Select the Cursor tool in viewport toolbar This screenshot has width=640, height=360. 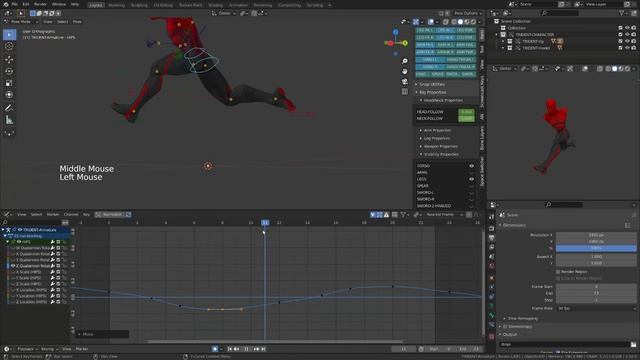[9, 47]
